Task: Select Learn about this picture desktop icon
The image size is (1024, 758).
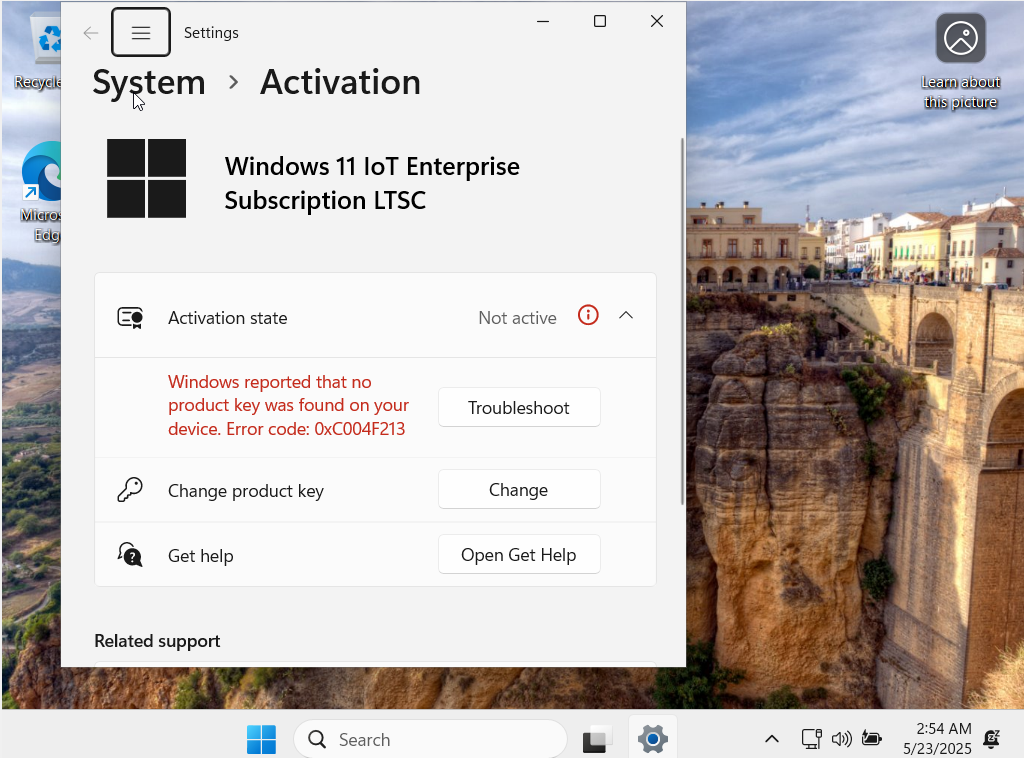Action: pos(960,62)
